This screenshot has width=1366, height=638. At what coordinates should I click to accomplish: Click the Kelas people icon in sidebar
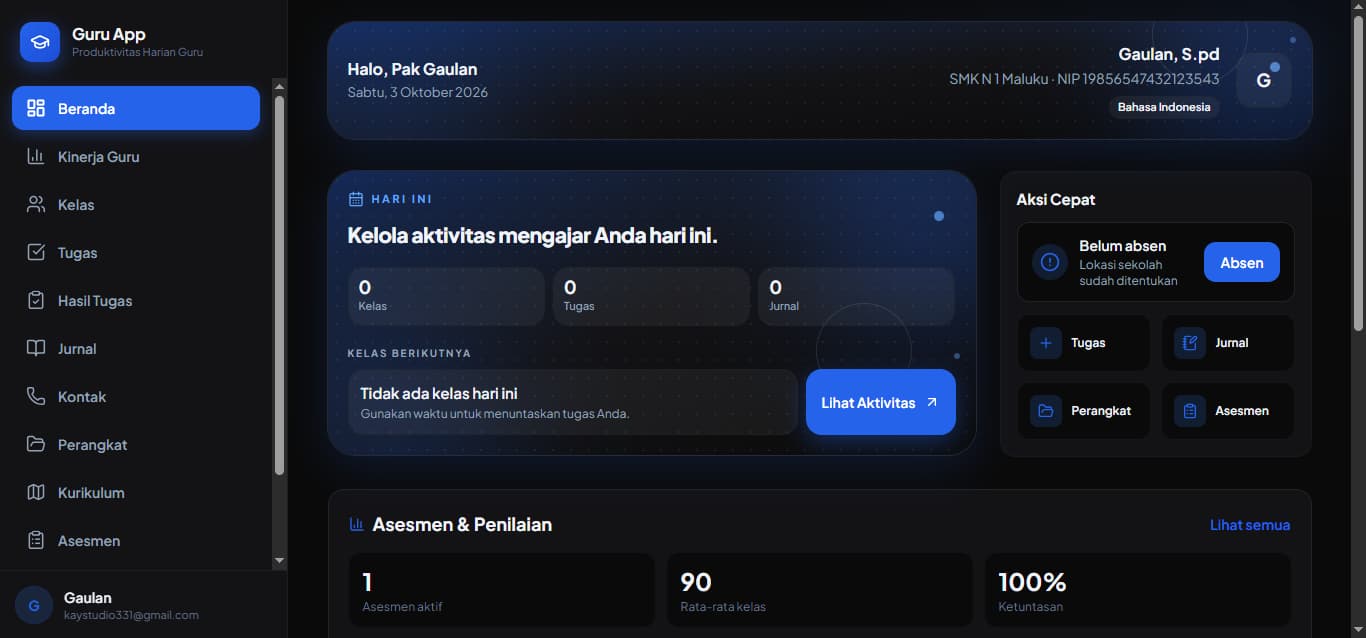point(36,204)
